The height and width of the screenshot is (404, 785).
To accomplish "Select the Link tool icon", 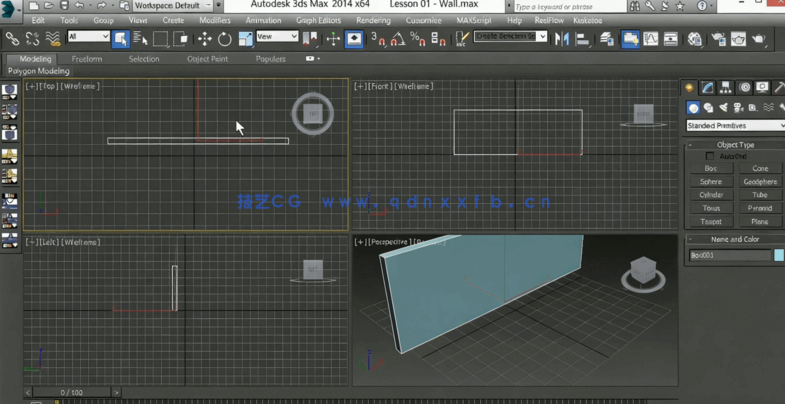I will (12, 39).
